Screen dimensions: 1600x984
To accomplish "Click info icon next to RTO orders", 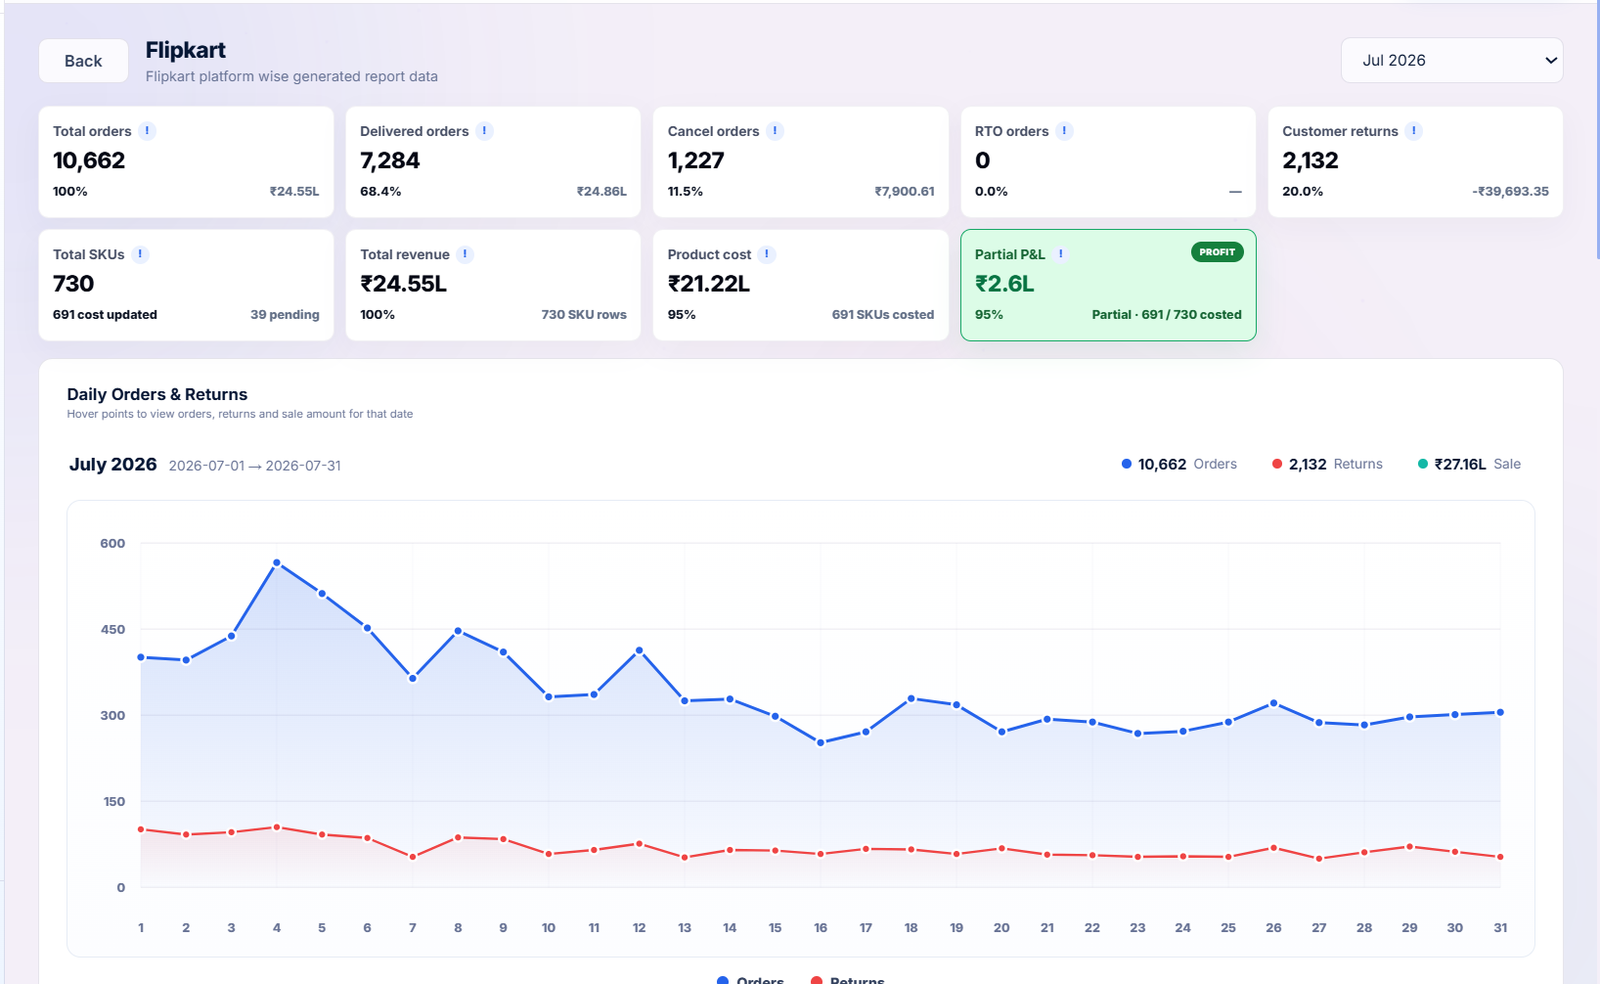I will coord(1064,131).
